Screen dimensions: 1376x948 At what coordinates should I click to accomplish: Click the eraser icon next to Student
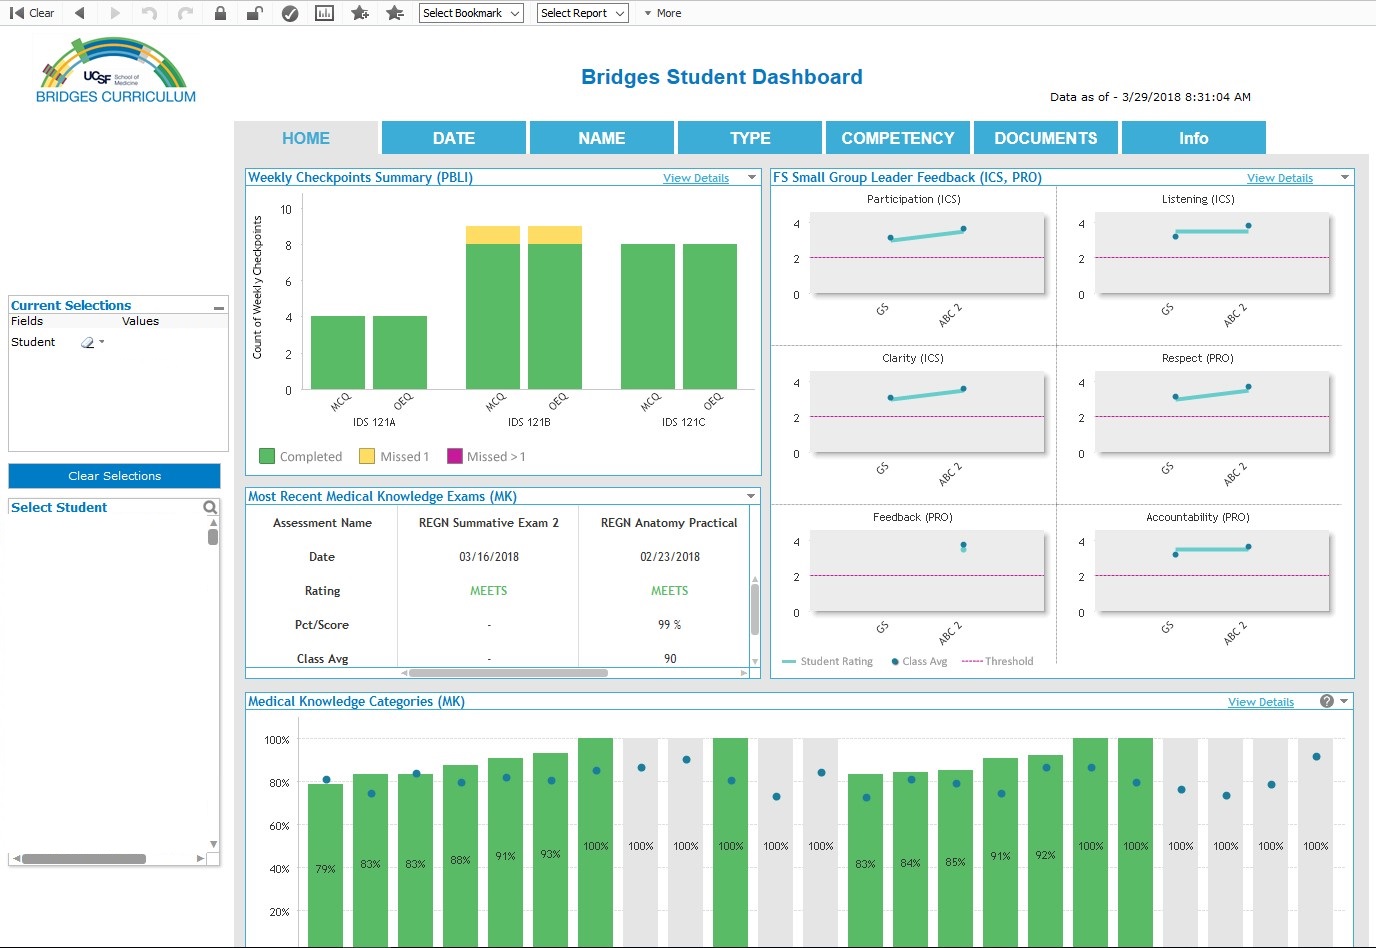[88, 343]
